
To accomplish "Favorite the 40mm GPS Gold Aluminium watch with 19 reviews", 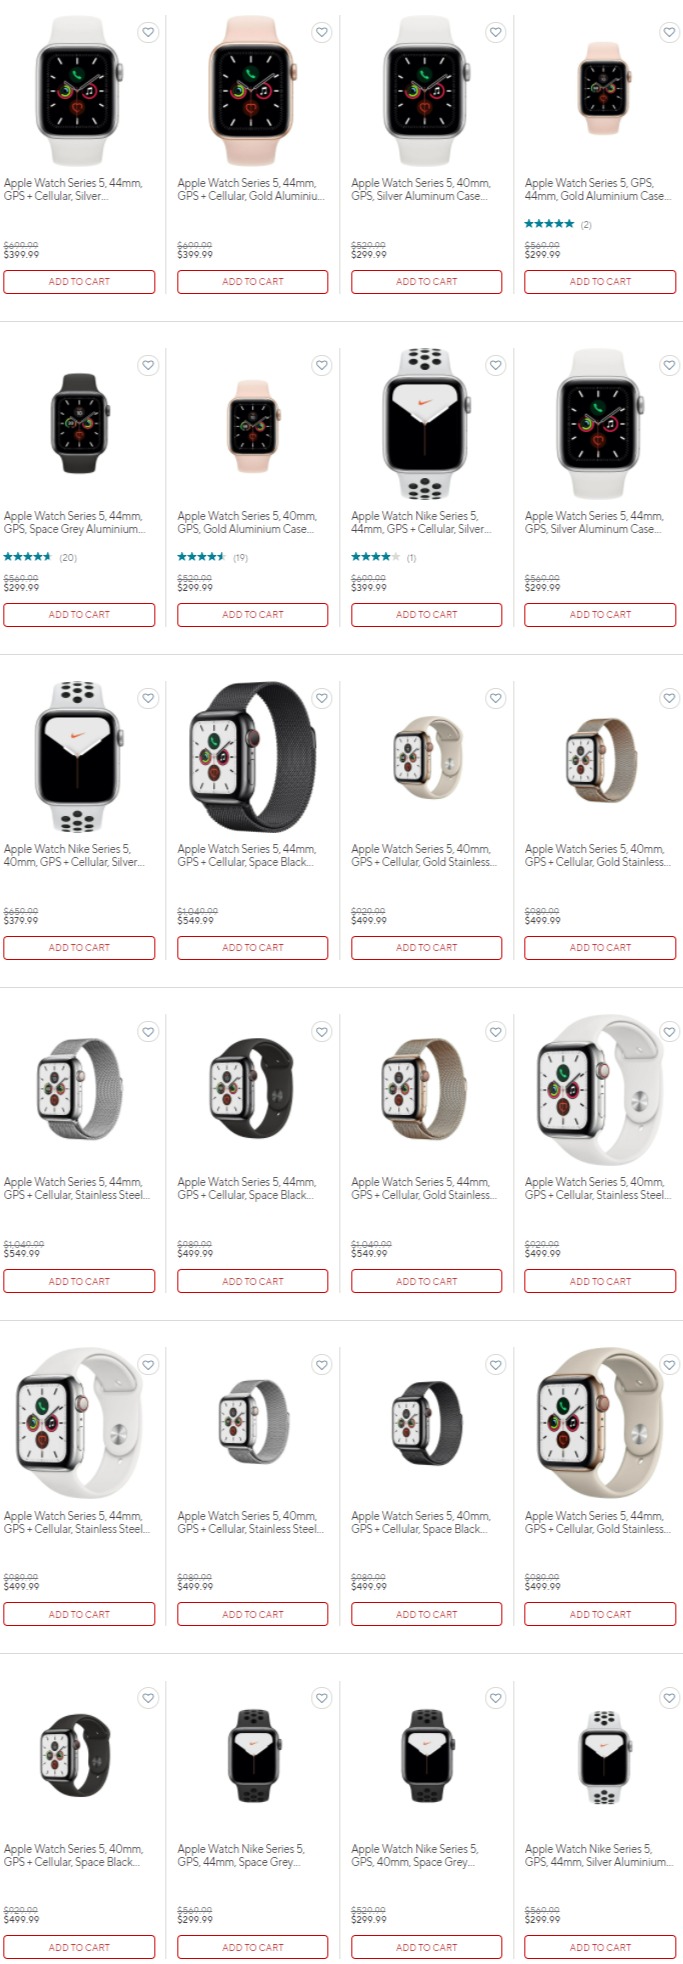I will (x=322, y=365).
